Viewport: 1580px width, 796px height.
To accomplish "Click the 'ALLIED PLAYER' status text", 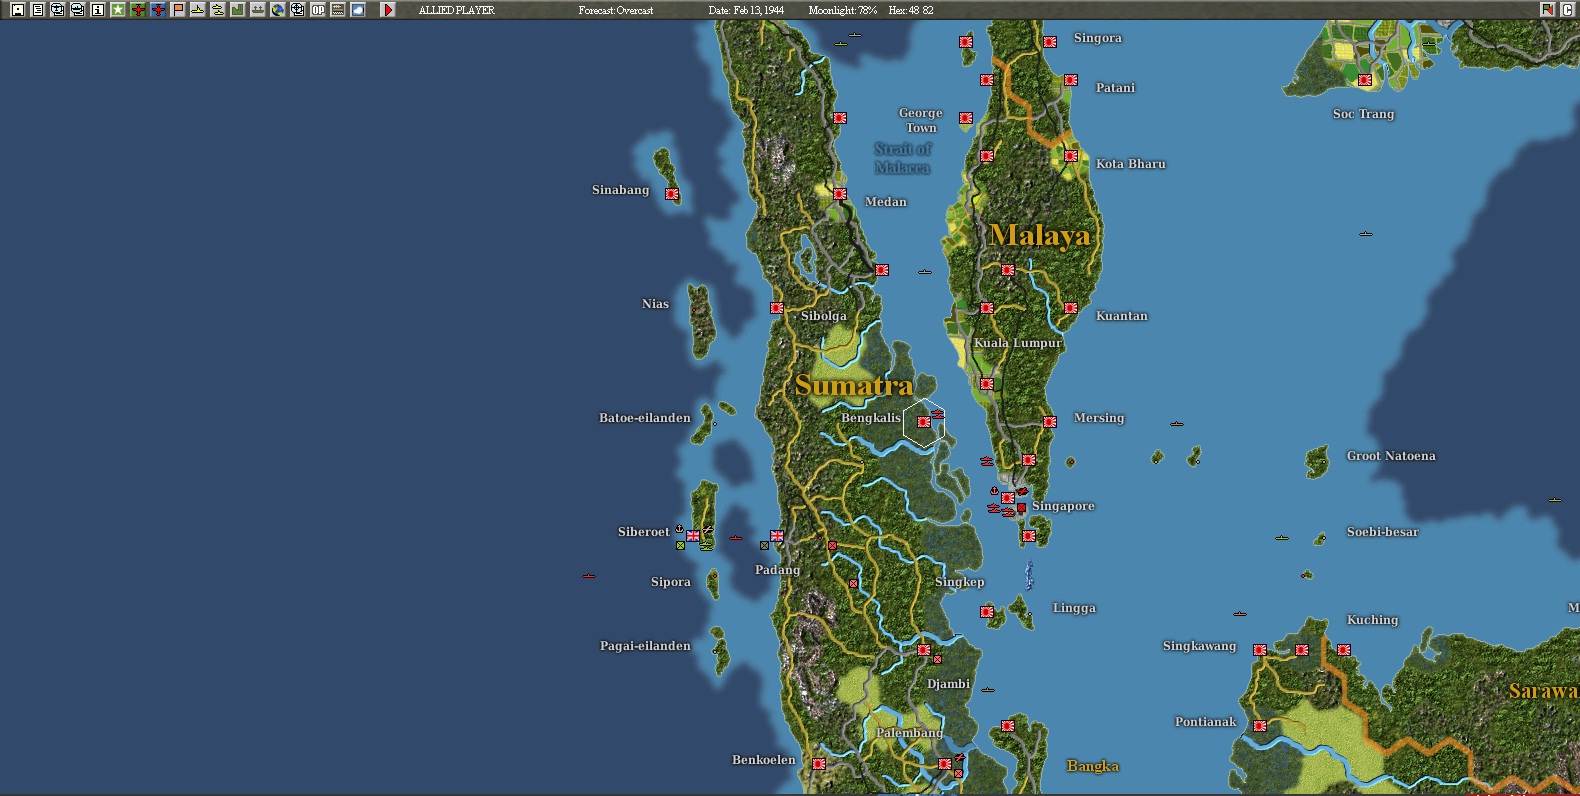I will pos(456,10).
